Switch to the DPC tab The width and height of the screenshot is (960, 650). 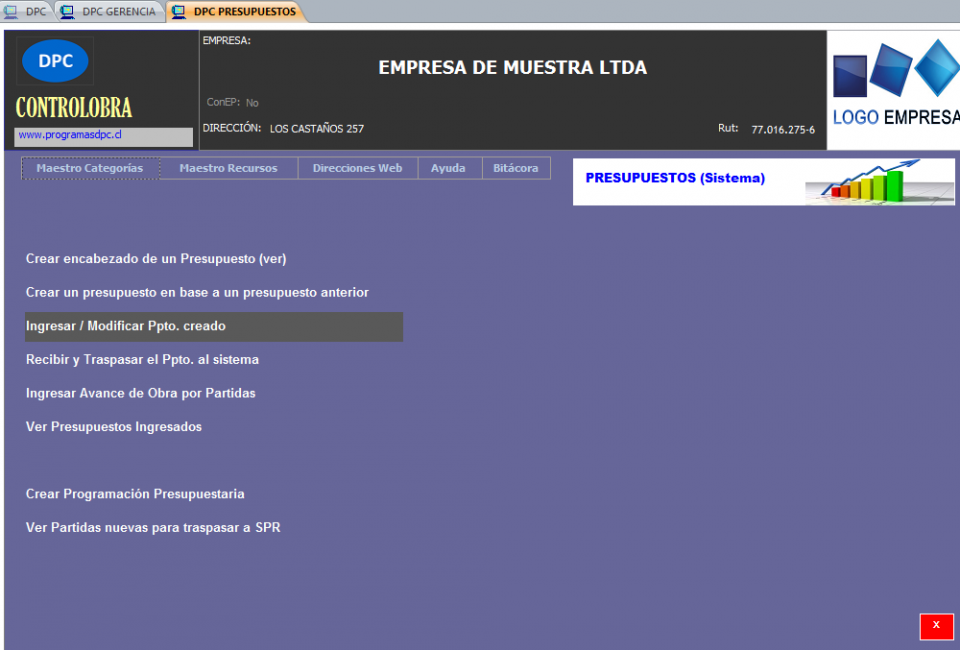point(27,12)
